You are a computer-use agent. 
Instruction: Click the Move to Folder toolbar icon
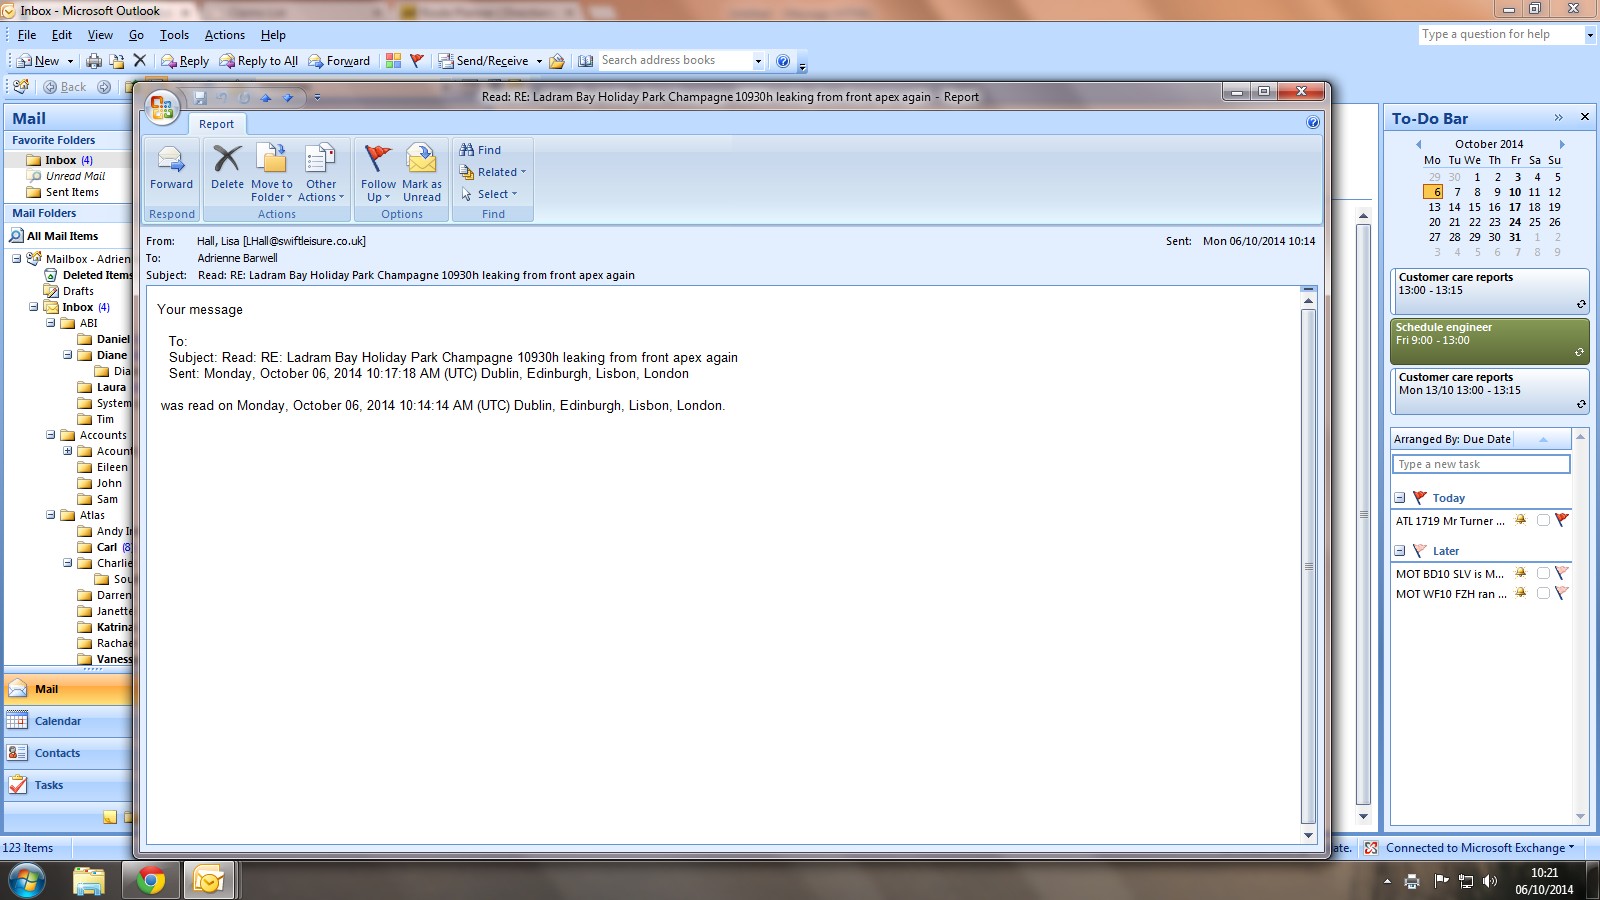[117, 61]
